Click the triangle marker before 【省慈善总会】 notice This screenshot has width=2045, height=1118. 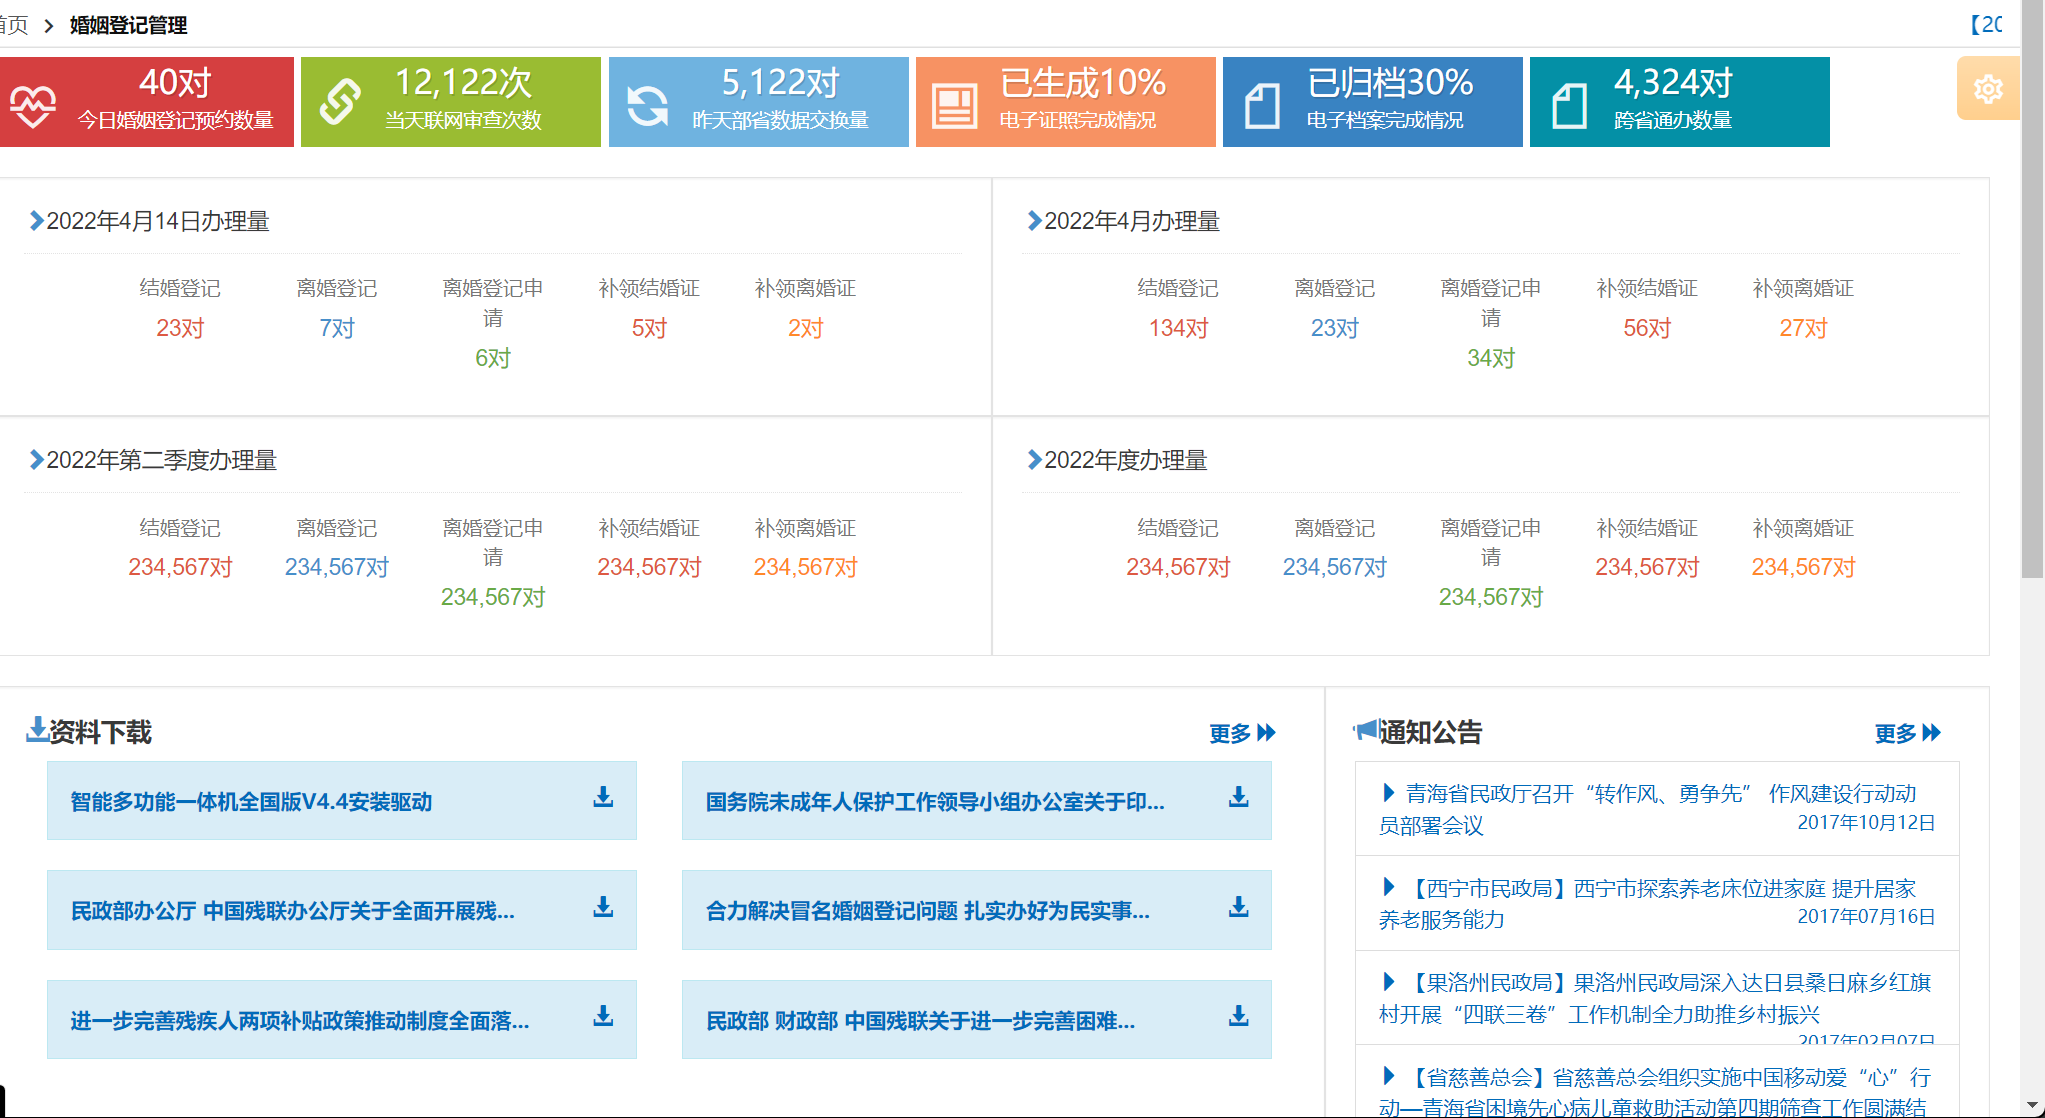pos(1388,1076)
